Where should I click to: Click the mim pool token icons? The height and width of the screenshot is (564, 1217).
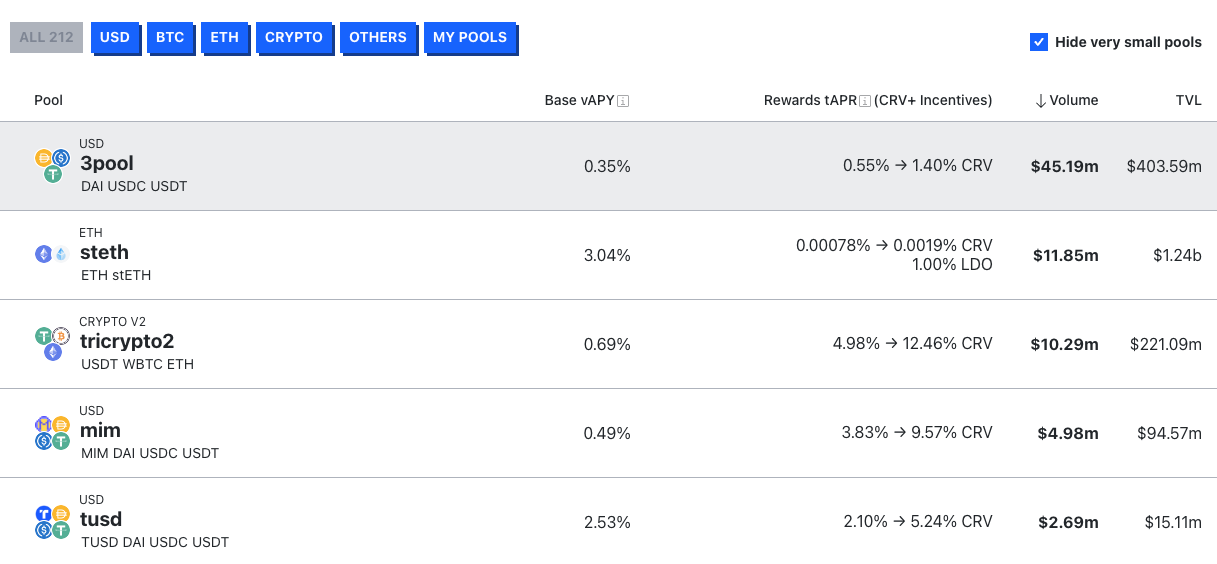pyautogui.click(x=52, y=432)
